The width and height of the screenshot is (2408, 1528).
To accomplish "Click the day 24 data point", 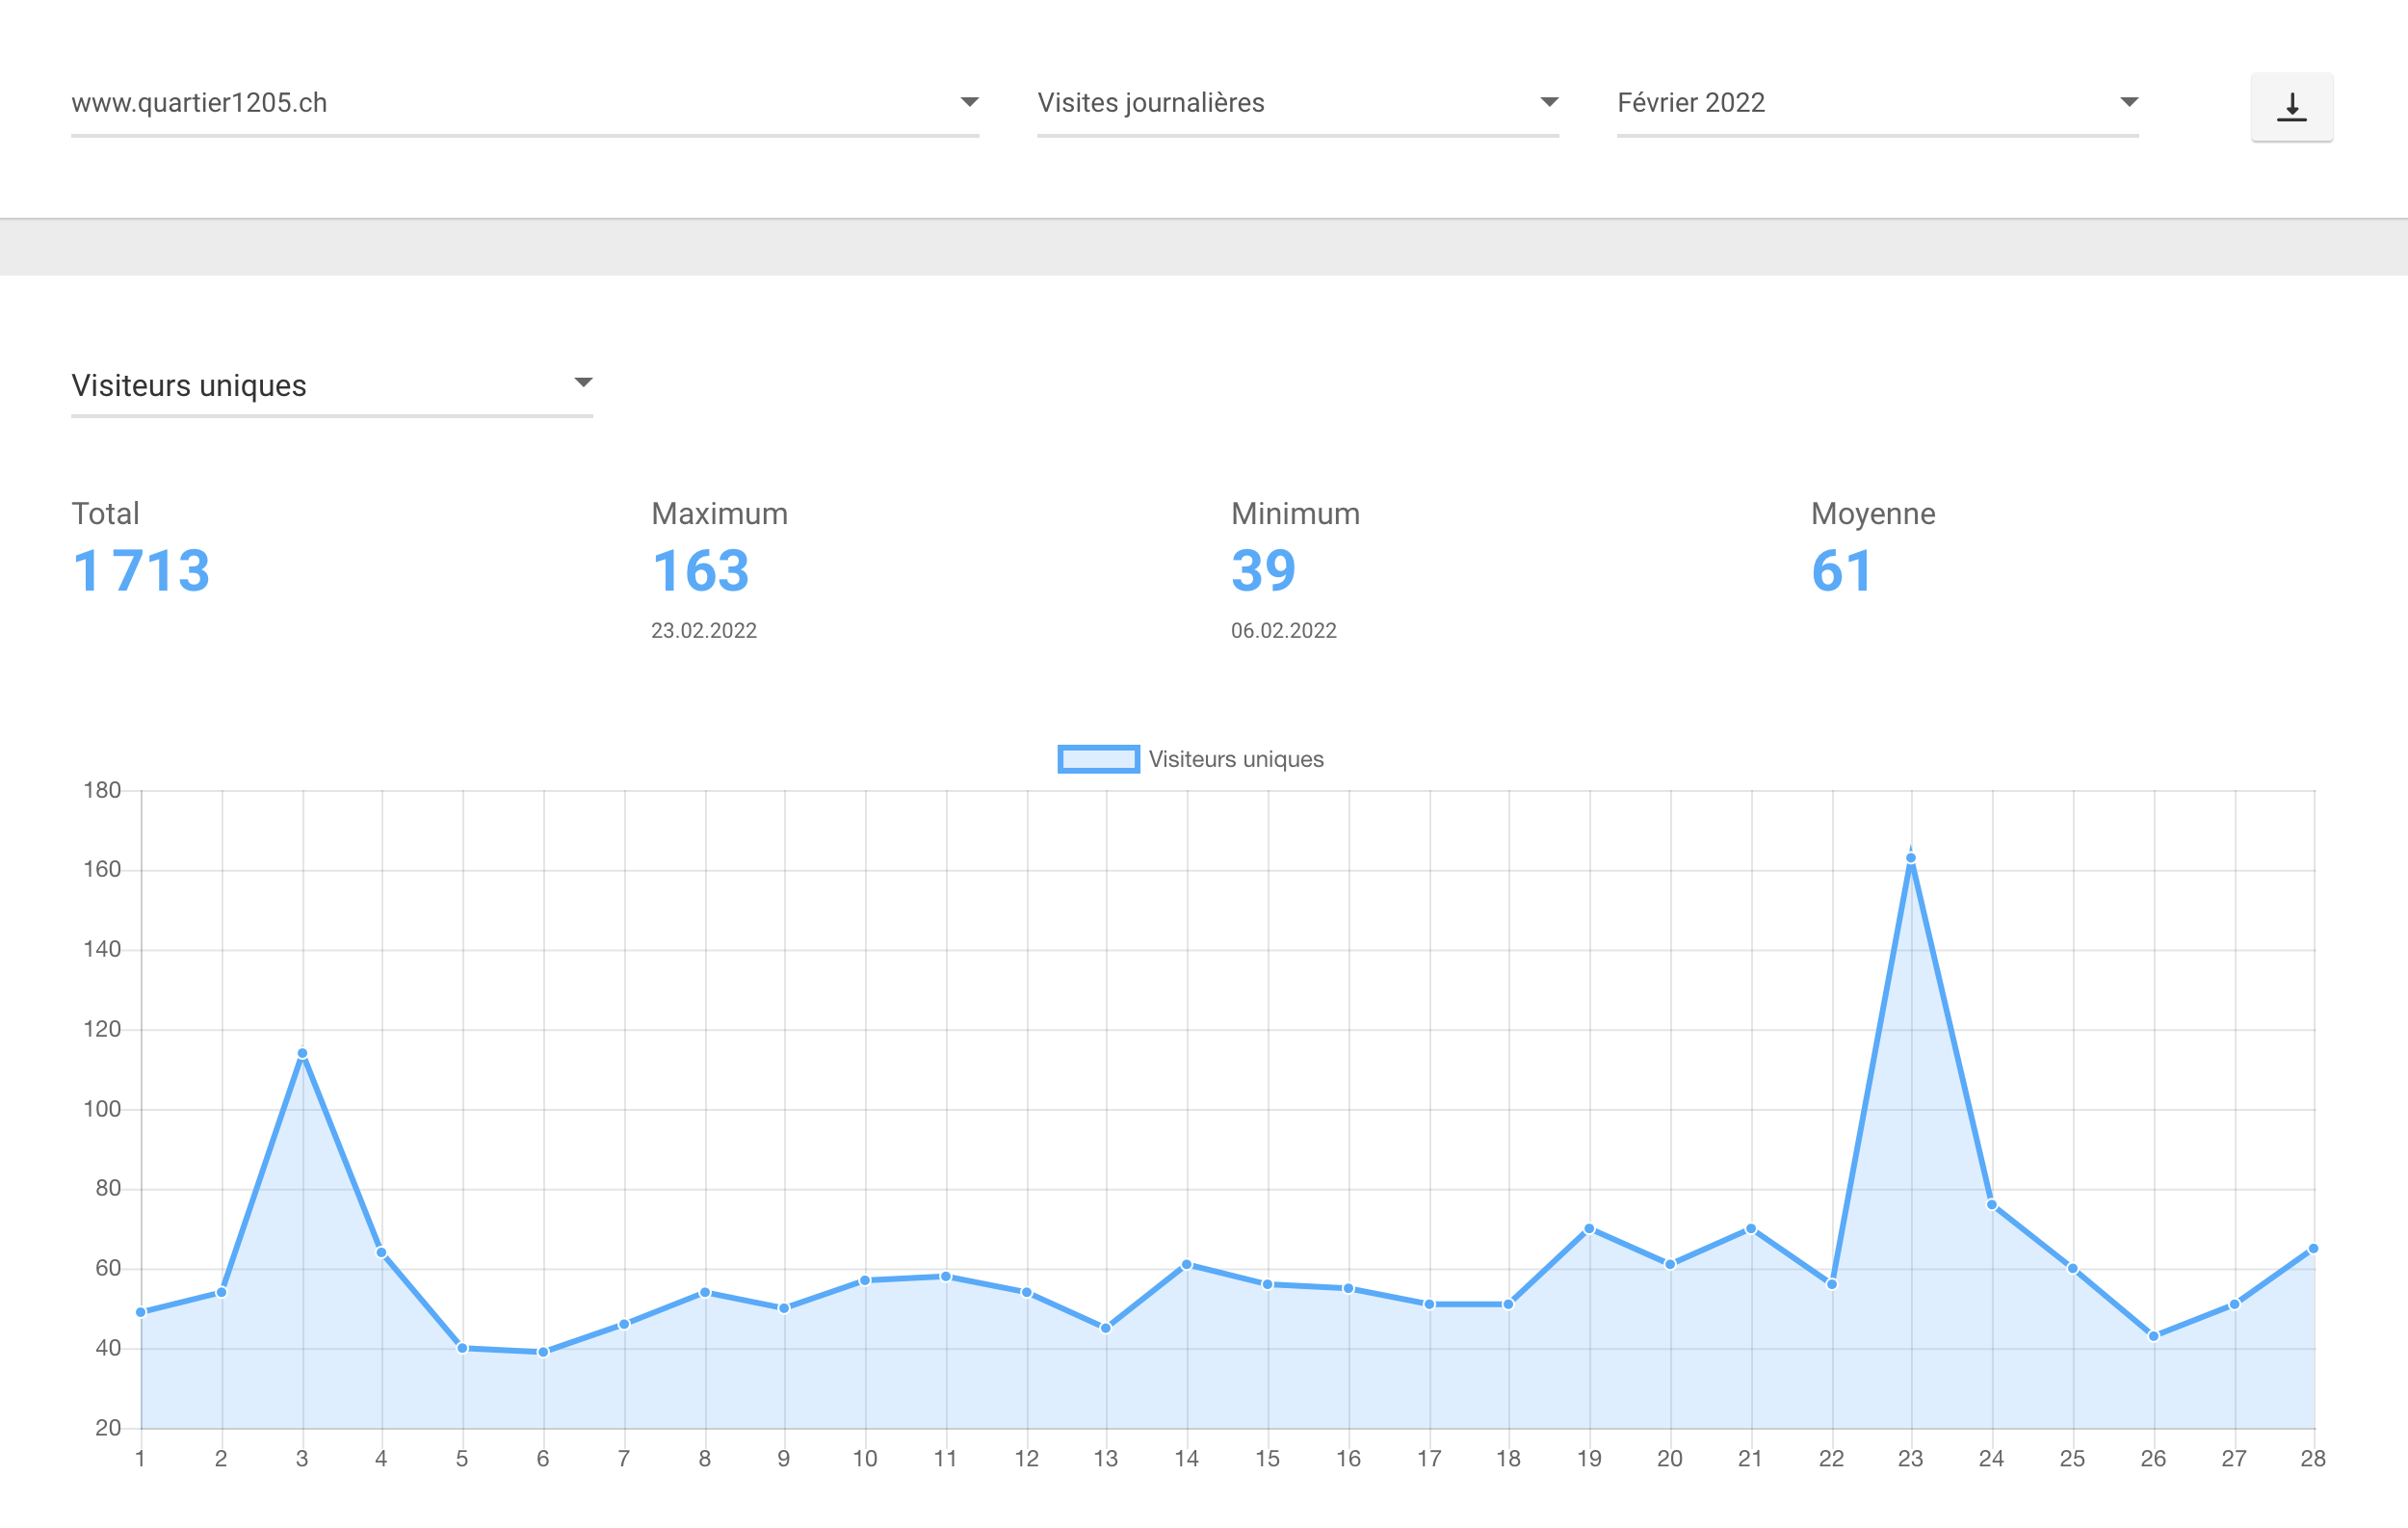I will coord(1992,1205).
